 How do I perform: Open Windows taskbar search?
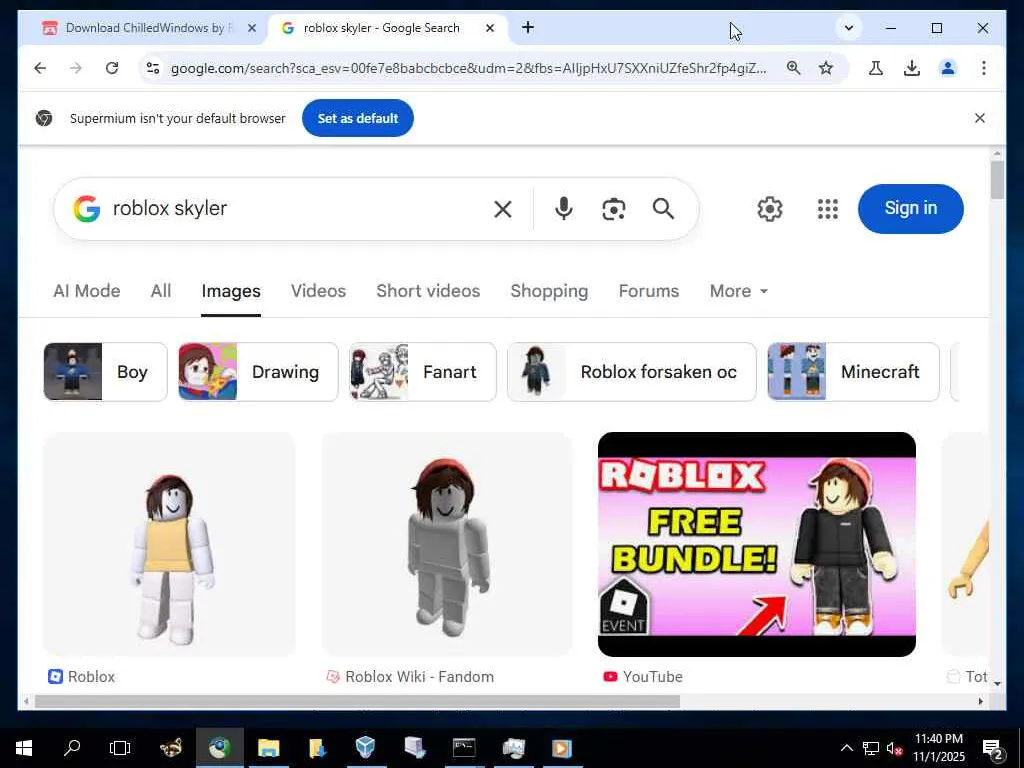coord(72,748)
